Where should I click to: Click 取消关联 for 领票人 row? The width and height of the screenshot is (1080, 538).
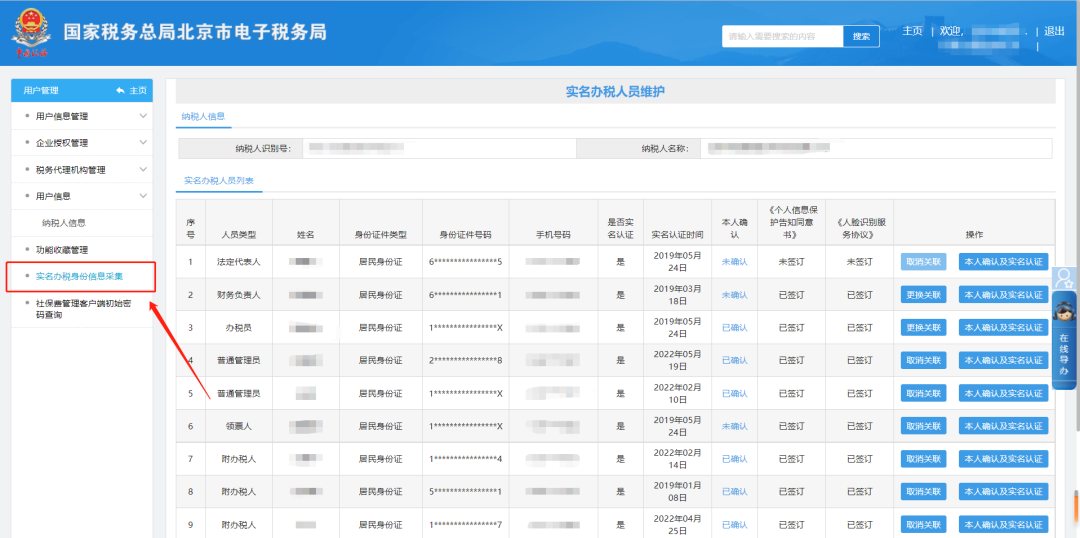pyautogui.click(x=924, y=426)
